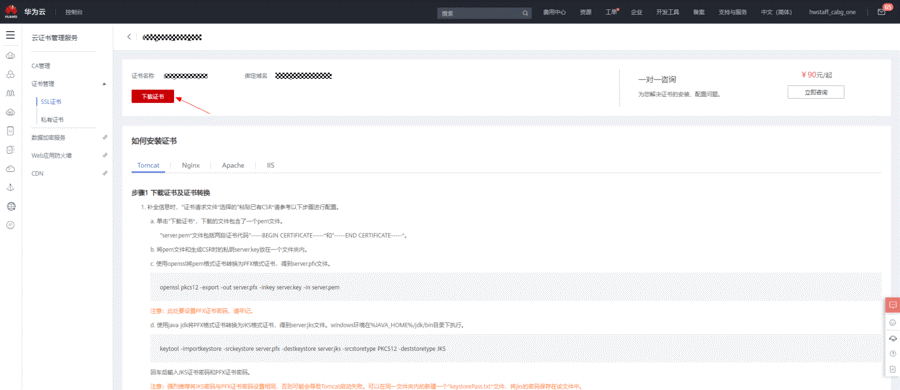Collapse the 证书管理 section arrow

click(104, 84)
